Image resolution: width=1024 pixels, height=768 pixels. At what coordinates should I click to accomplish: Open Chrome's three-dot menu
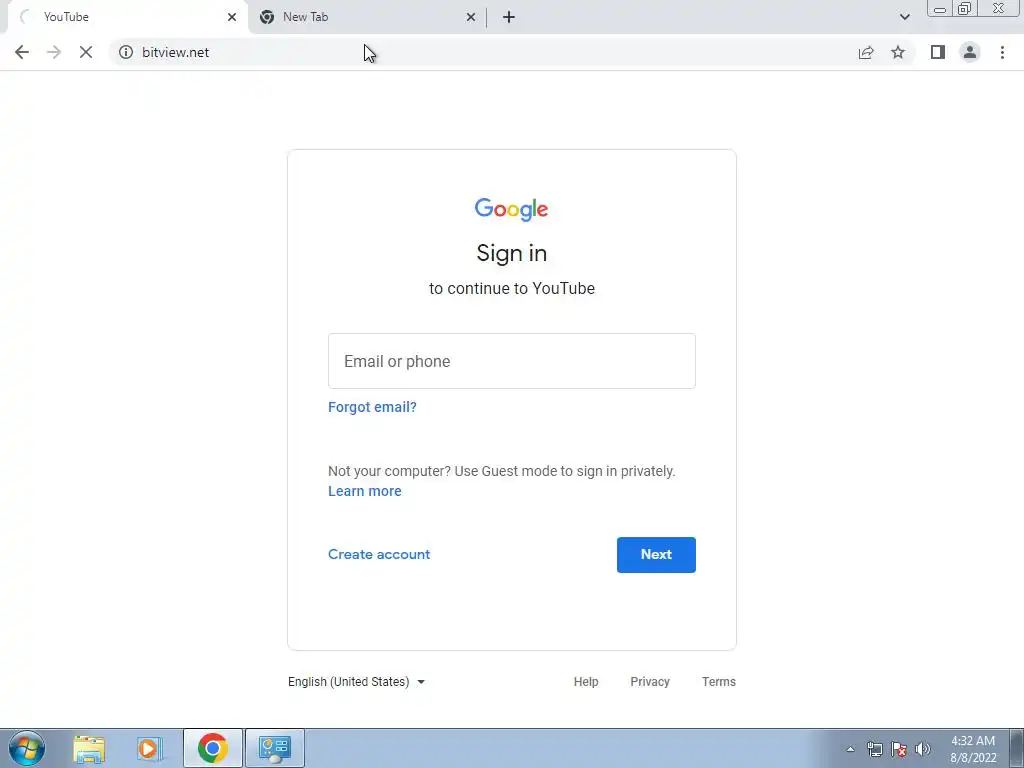1002,52
